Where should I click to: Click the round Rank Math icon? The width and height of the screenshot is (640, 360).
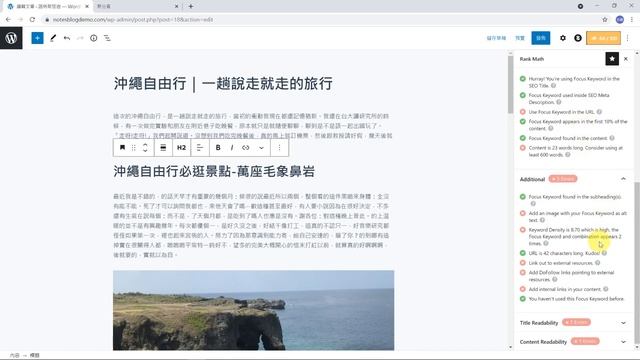pyautogui.click(x=578, y=38)
